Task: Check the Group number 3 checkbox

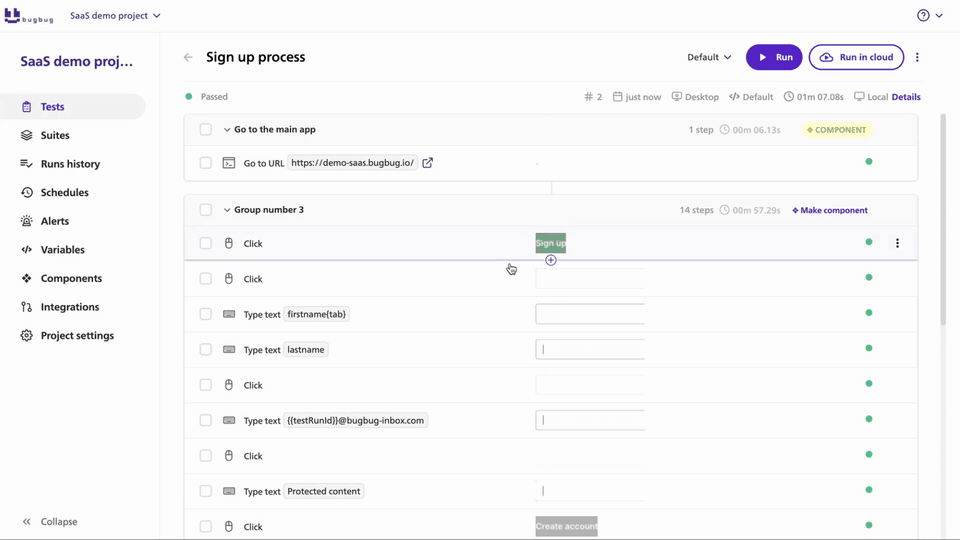Action: pos(206,210)
